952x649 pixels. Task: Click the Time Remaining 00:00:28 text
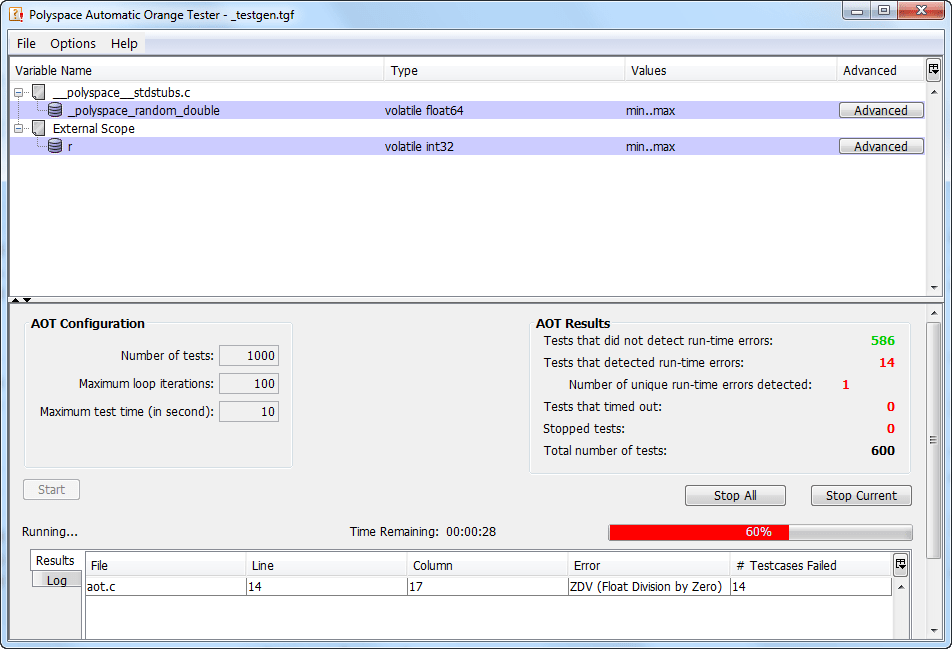(x=423, y=532)
